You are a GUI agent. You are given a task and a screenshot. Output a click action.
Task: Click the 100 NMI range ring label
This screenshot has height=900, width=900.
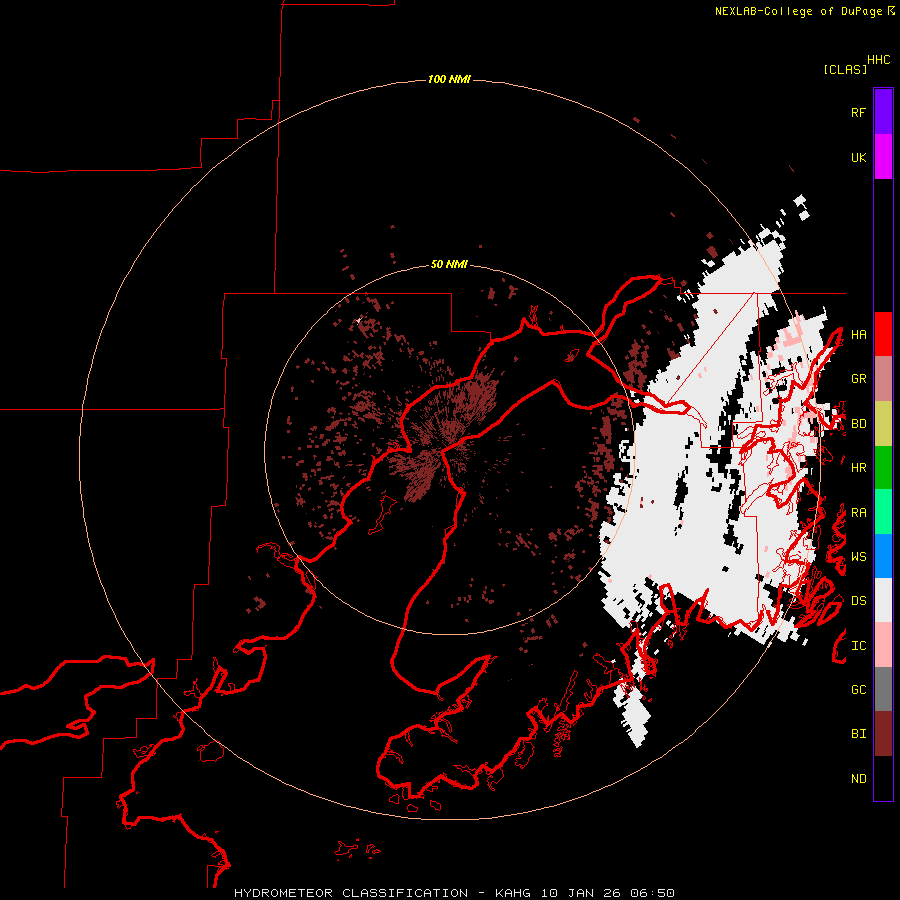[x=449, y=79]
